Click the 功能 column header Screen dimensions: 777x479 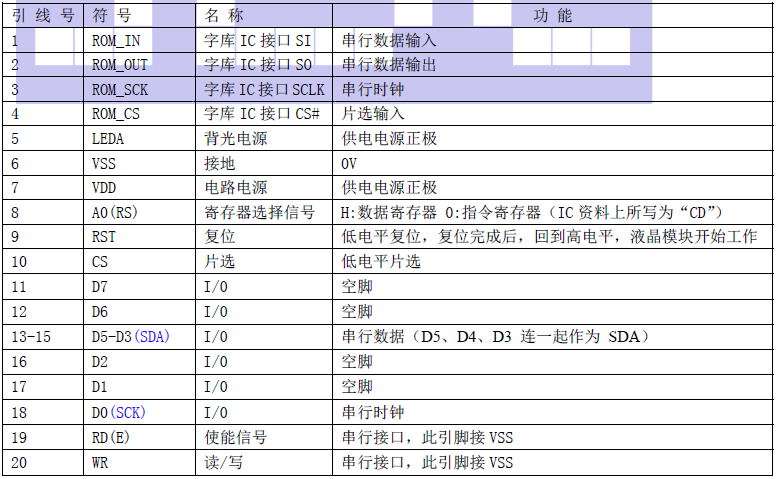point(553,16)
